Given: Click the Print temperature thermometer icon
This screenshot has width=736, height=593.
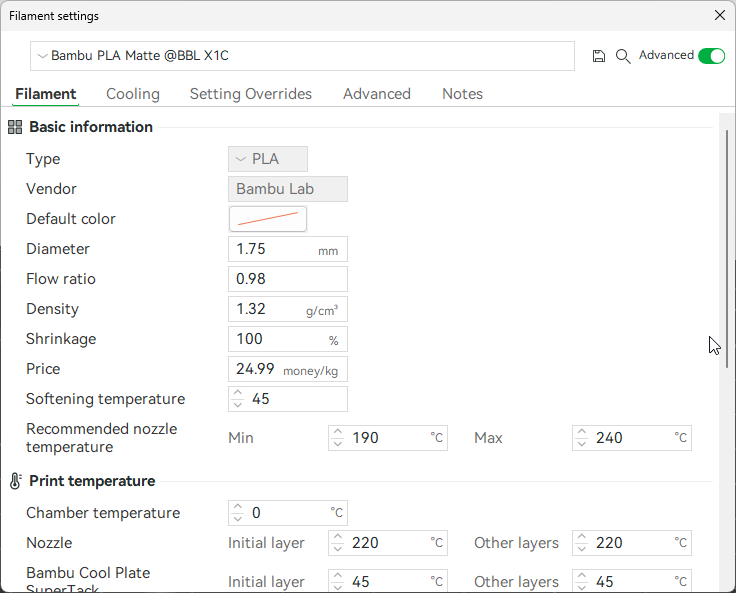Looking at the screenshot, I should point(15,481).
